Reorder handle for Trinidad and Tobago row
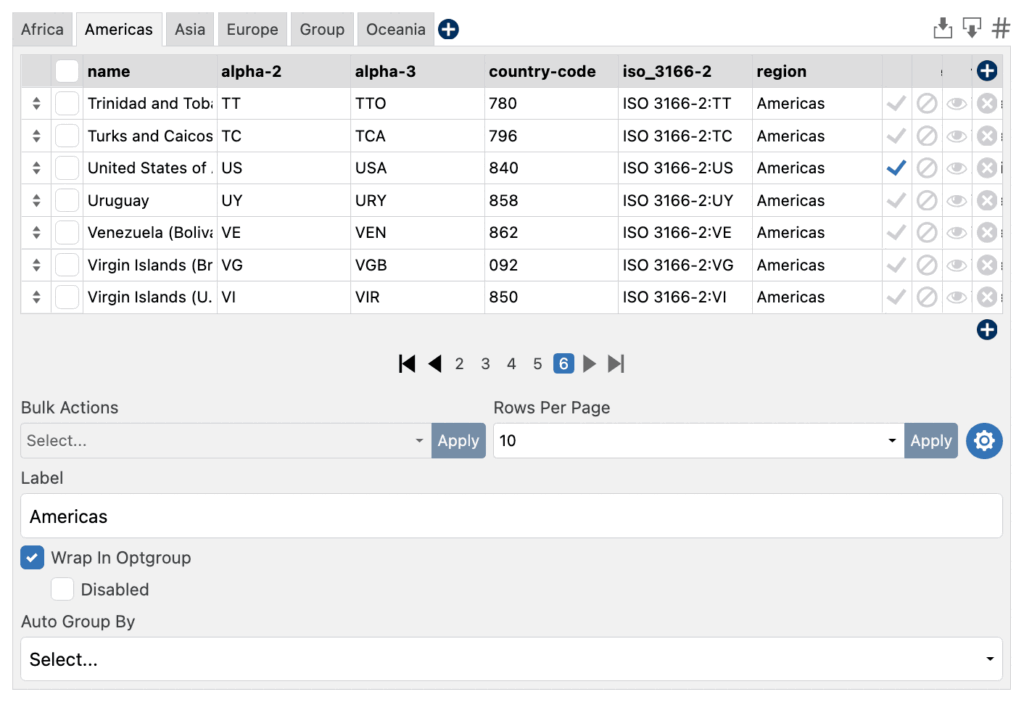Screen dimensions: 1024x705 pyautogui.click(x=37, y=103)
